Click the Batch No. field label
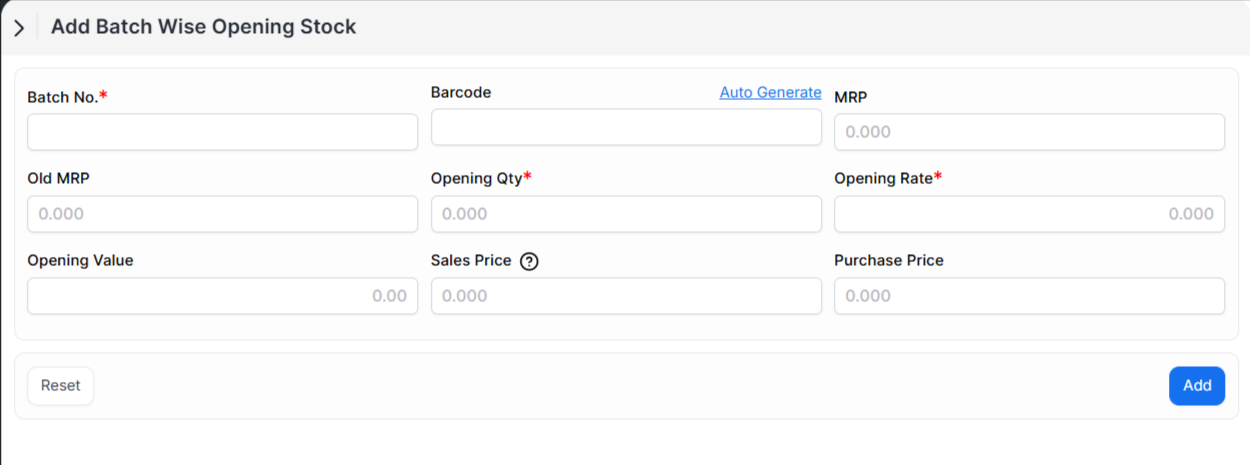 [x=63, y=97]
